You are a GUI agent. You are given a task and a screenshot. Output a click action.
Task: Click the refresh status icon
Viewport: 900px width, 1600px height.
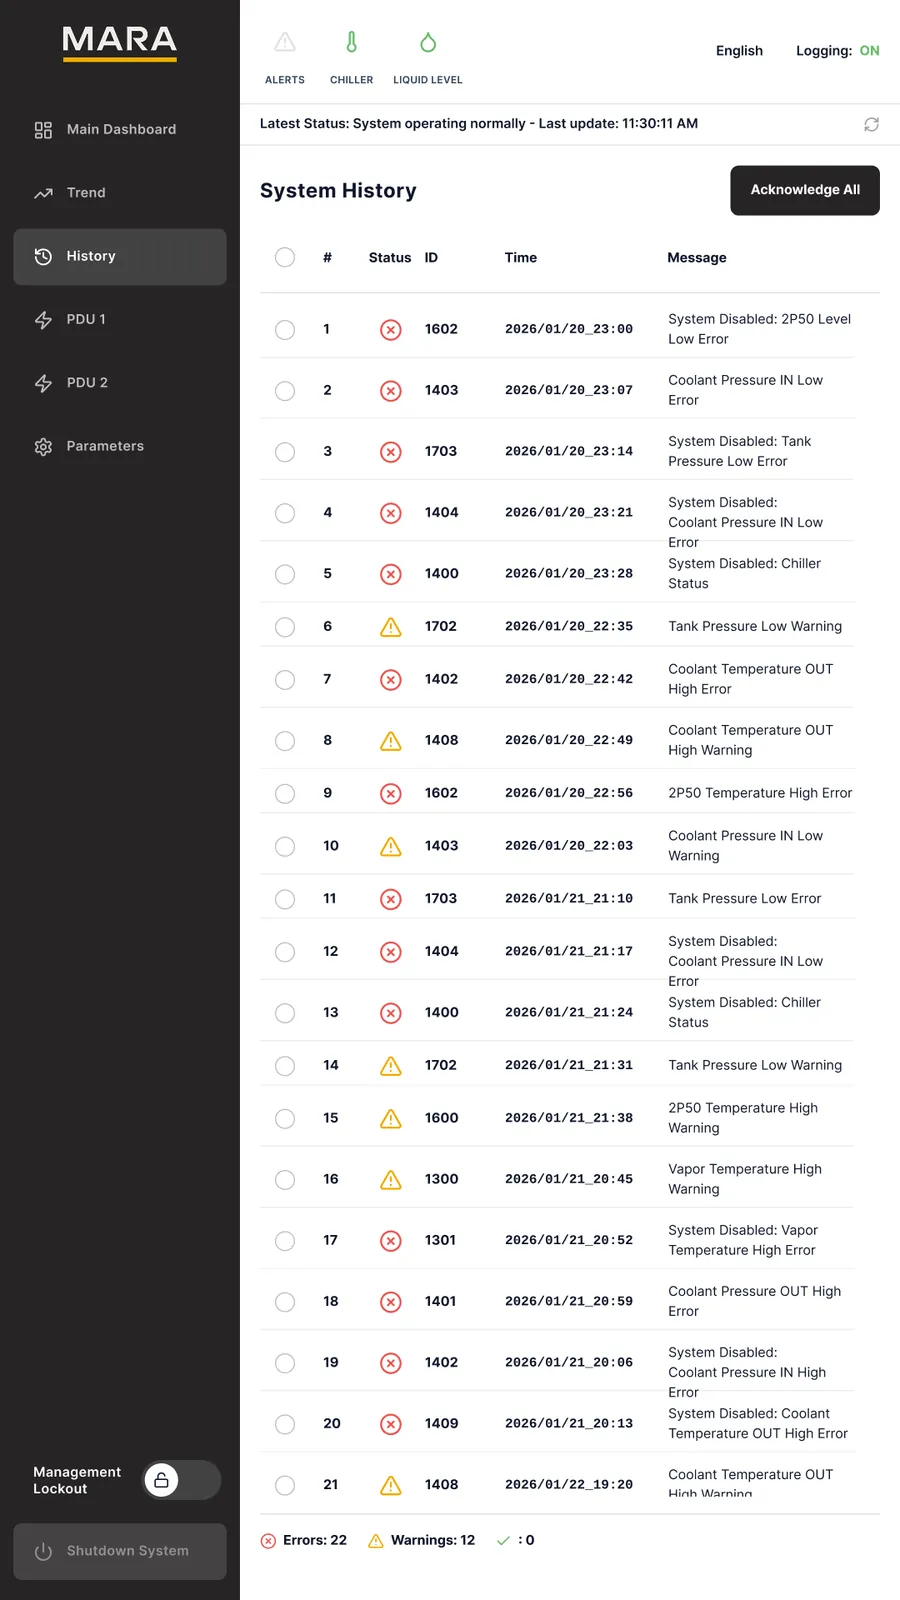point(871,124)
